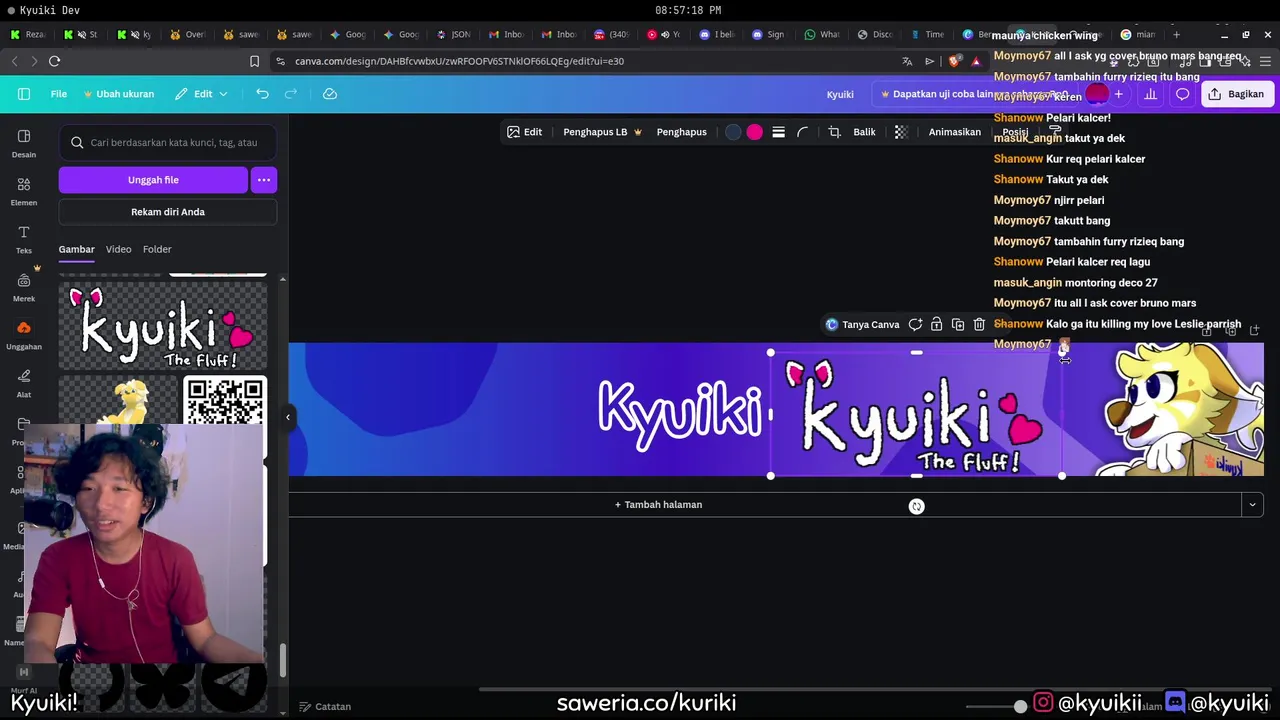The width and height of the screenshot is (1280, 720).
Task: Expand the Edit mode dropdown
Action: (201, 94)
